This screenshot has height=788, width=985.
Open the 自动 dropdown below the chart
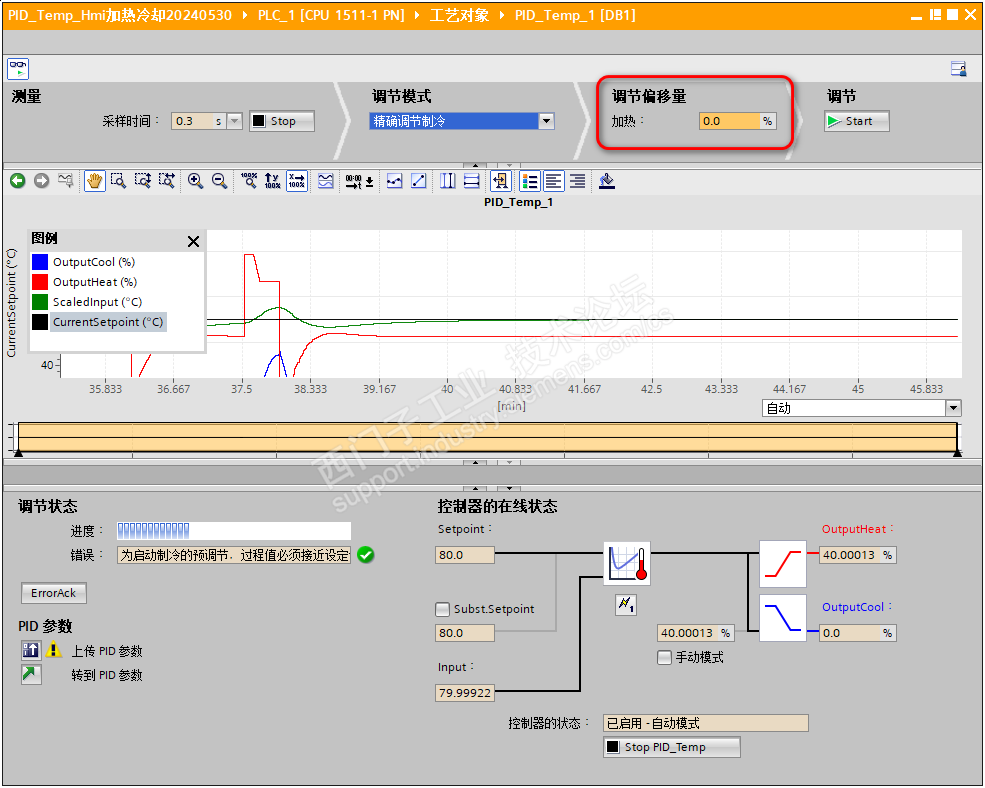[x=953, y=408]
